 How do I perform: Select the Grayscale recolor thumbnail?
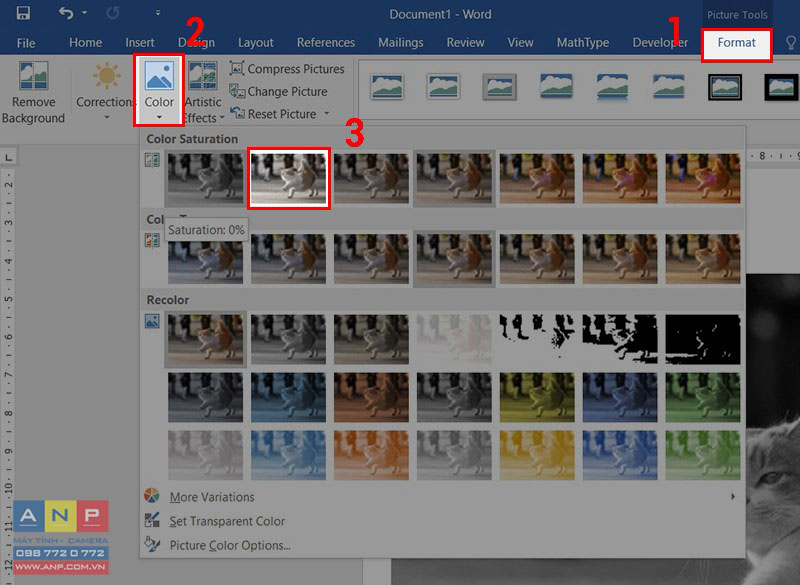pyautogui.click(x=288, y=339)
